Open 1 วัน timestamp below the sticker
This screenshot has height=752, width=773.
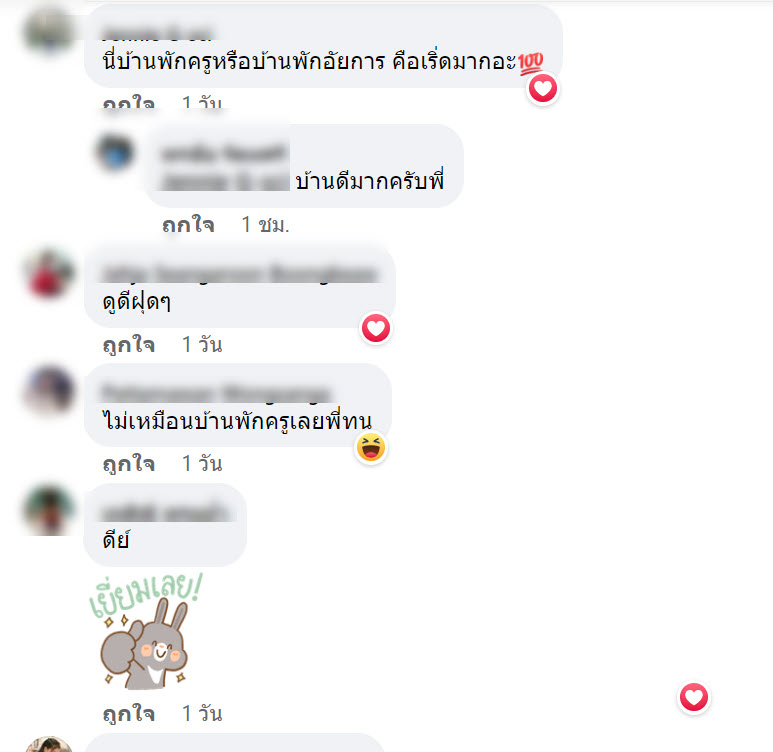[x=202, y=714]
